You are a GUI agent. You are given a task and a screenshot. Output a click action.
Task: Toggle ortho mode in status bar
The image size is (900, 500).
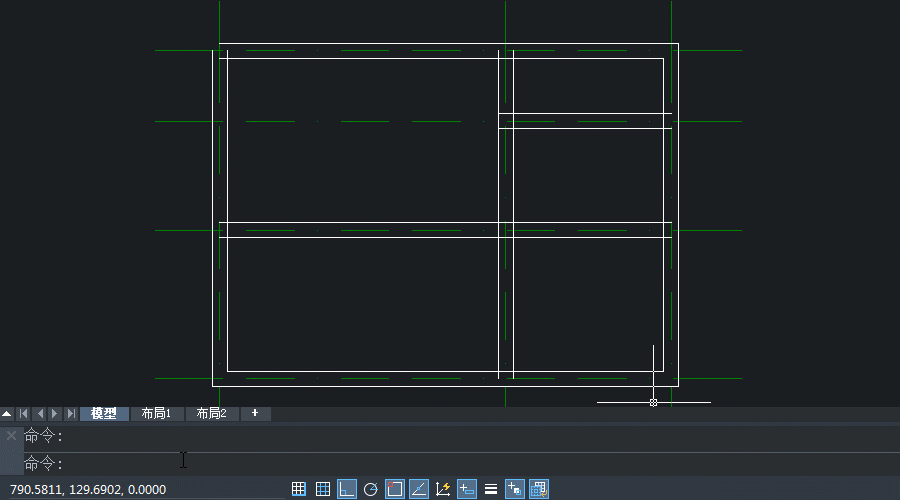[x=347, y=489]
